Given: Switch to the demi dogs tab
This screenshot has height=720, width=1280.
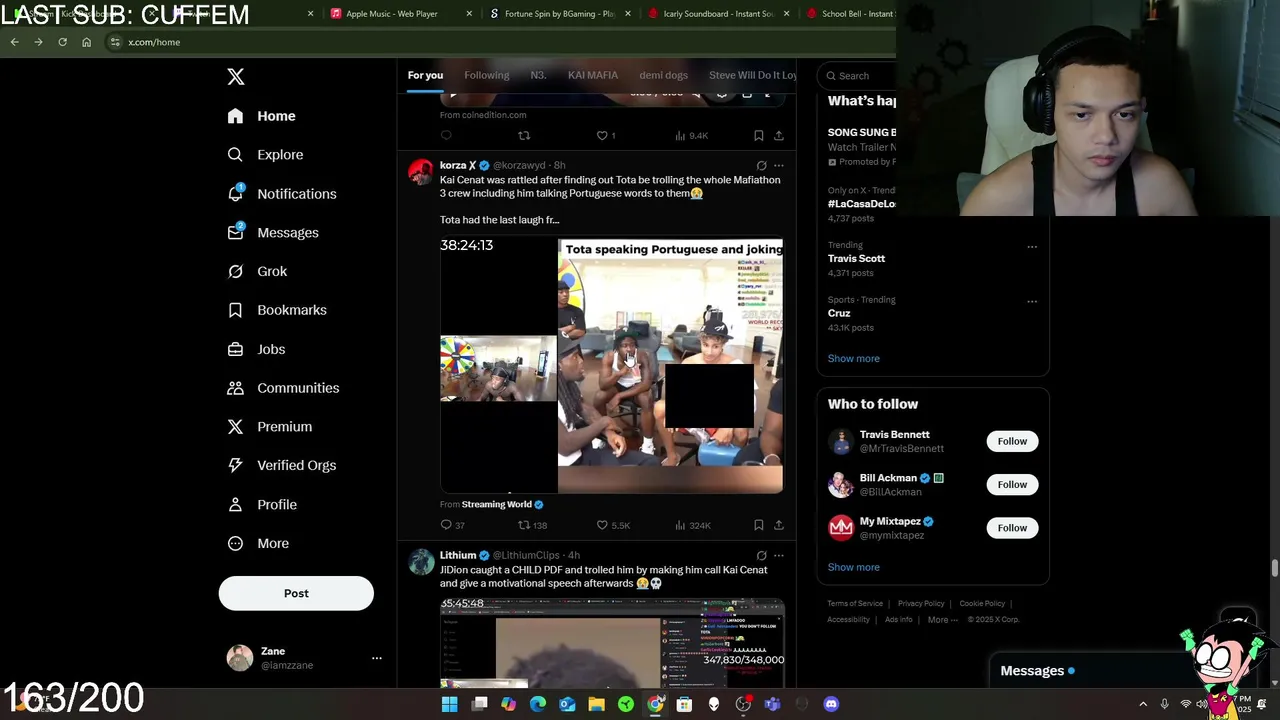Looking at the screenshot, I should 663,75.
